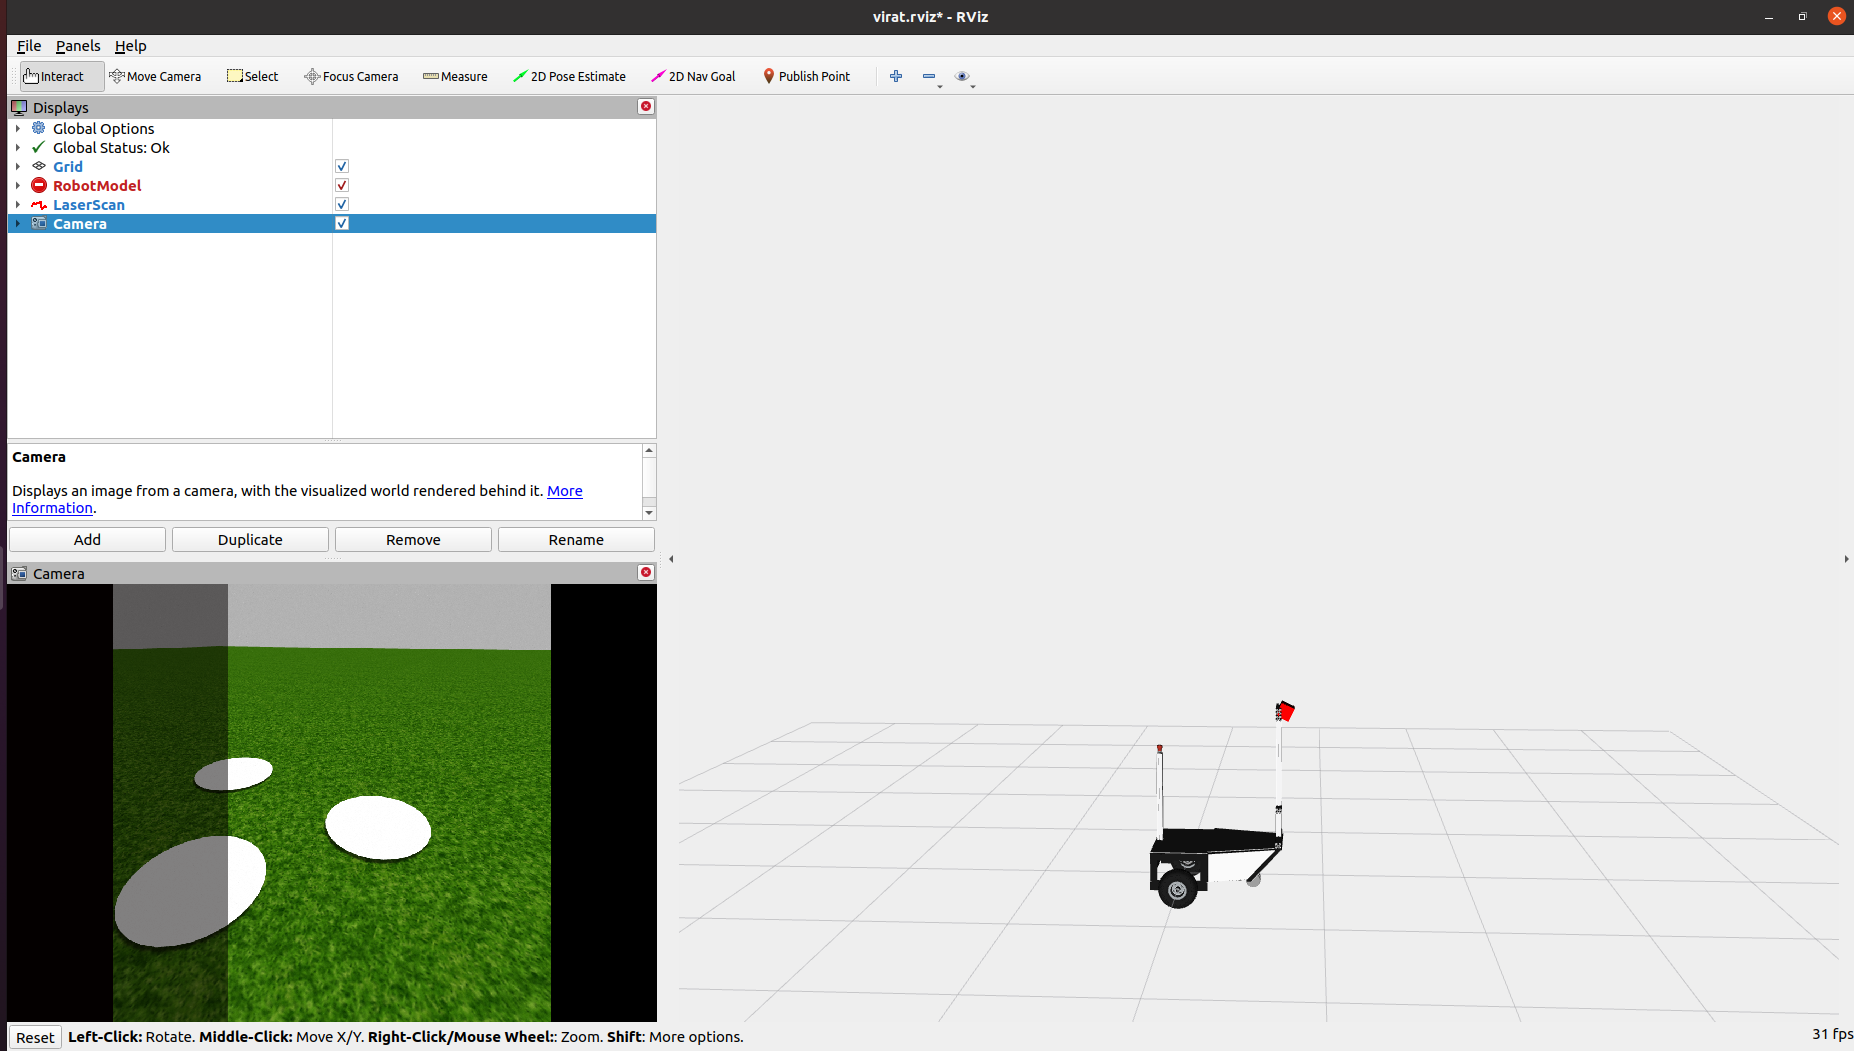Toggle the LaserScan visibility checkbox
This screenshot has width=1854, height=1051.
341,204
